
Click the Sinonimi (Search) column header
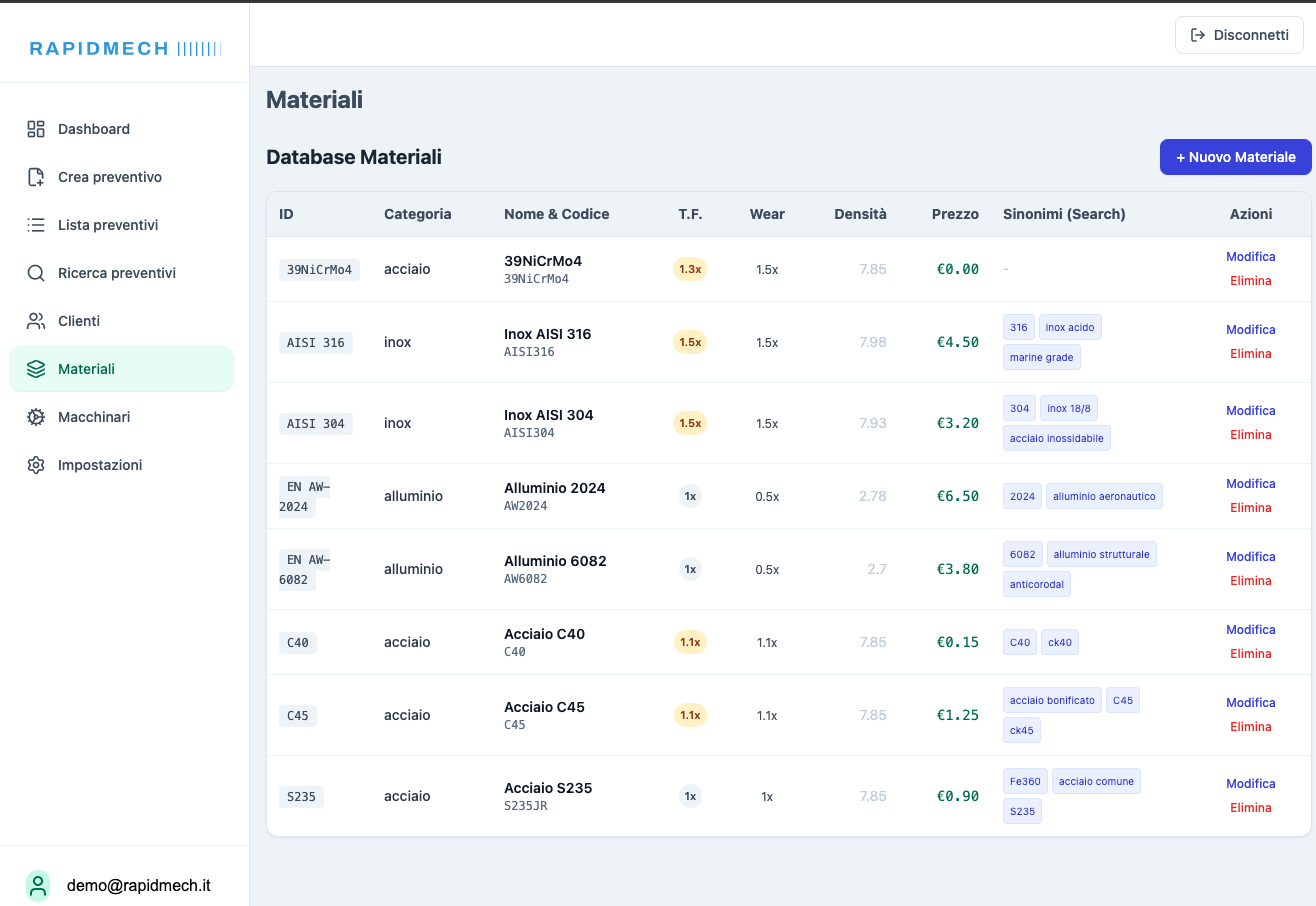click(1064, 214)
